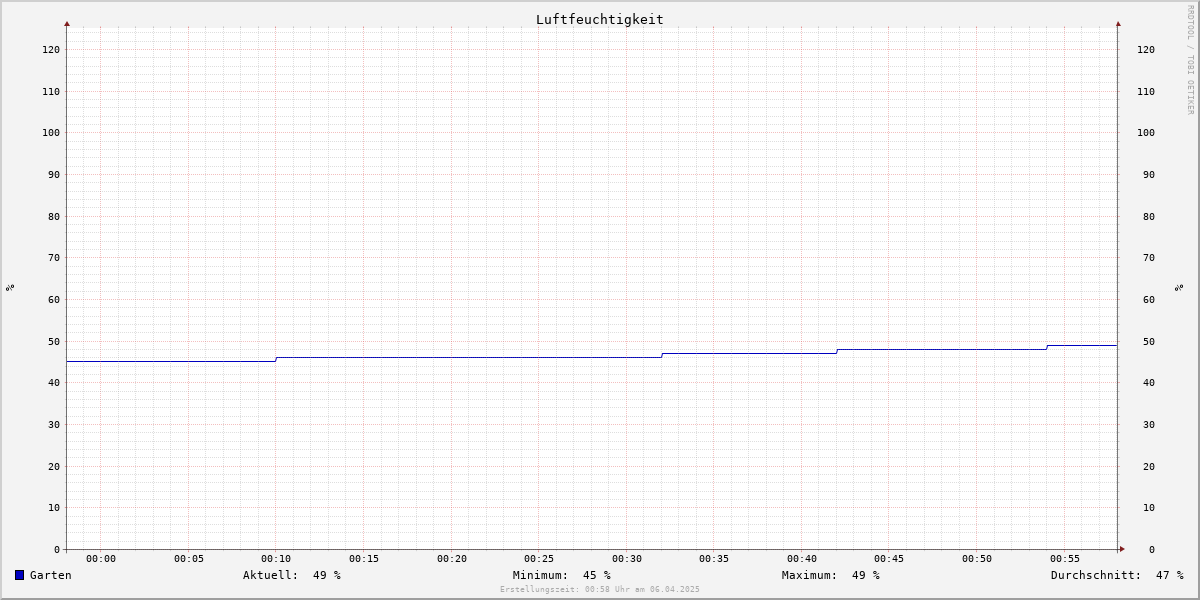Click the 80 label on the left axis
1200x600 pixels.
point(54,216)
